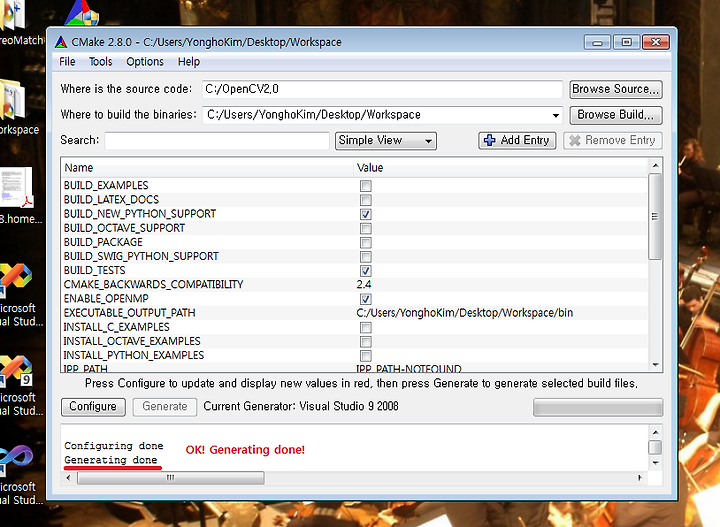The height and width of the screenshot is (527, 720).
Task: Click the Name column header
Action: point(207,168)
